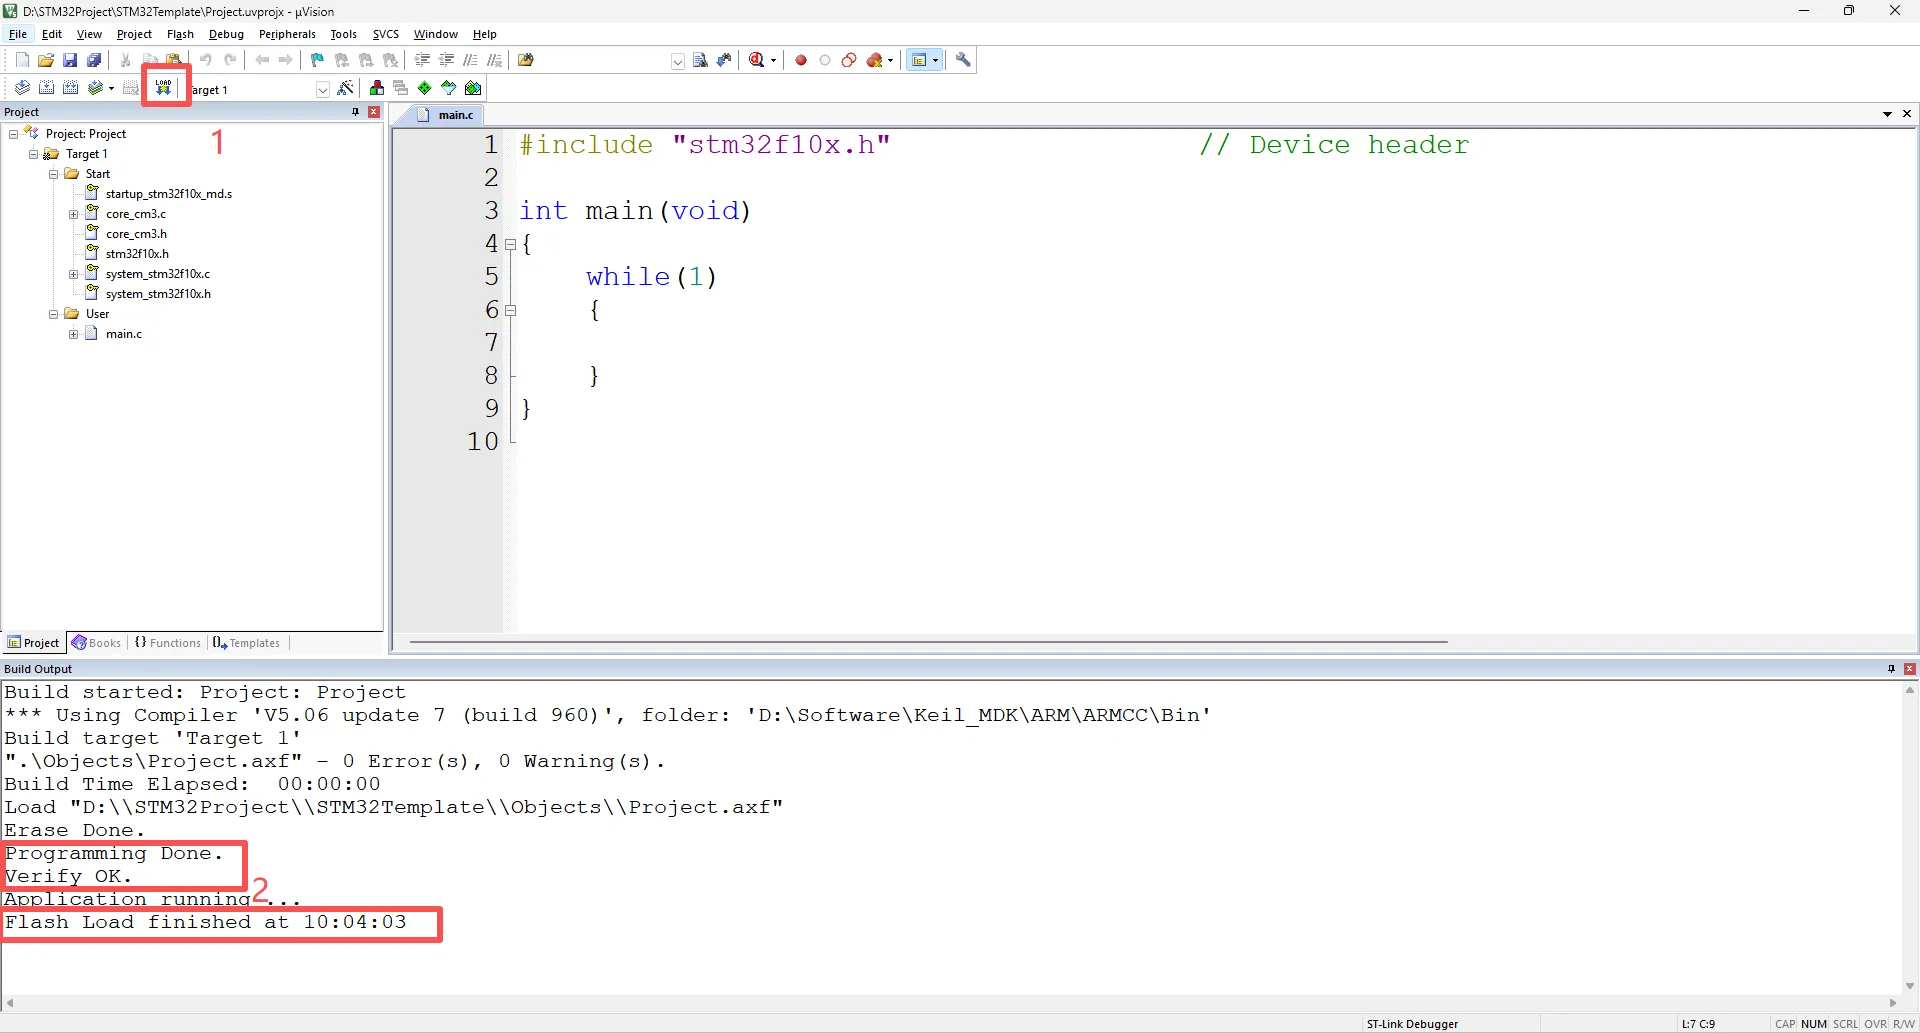Image resolution: width=1920 pixels, height=1033 pixels.
Task: Toggle the Build Output panel pin
Action: (1891, 669)
